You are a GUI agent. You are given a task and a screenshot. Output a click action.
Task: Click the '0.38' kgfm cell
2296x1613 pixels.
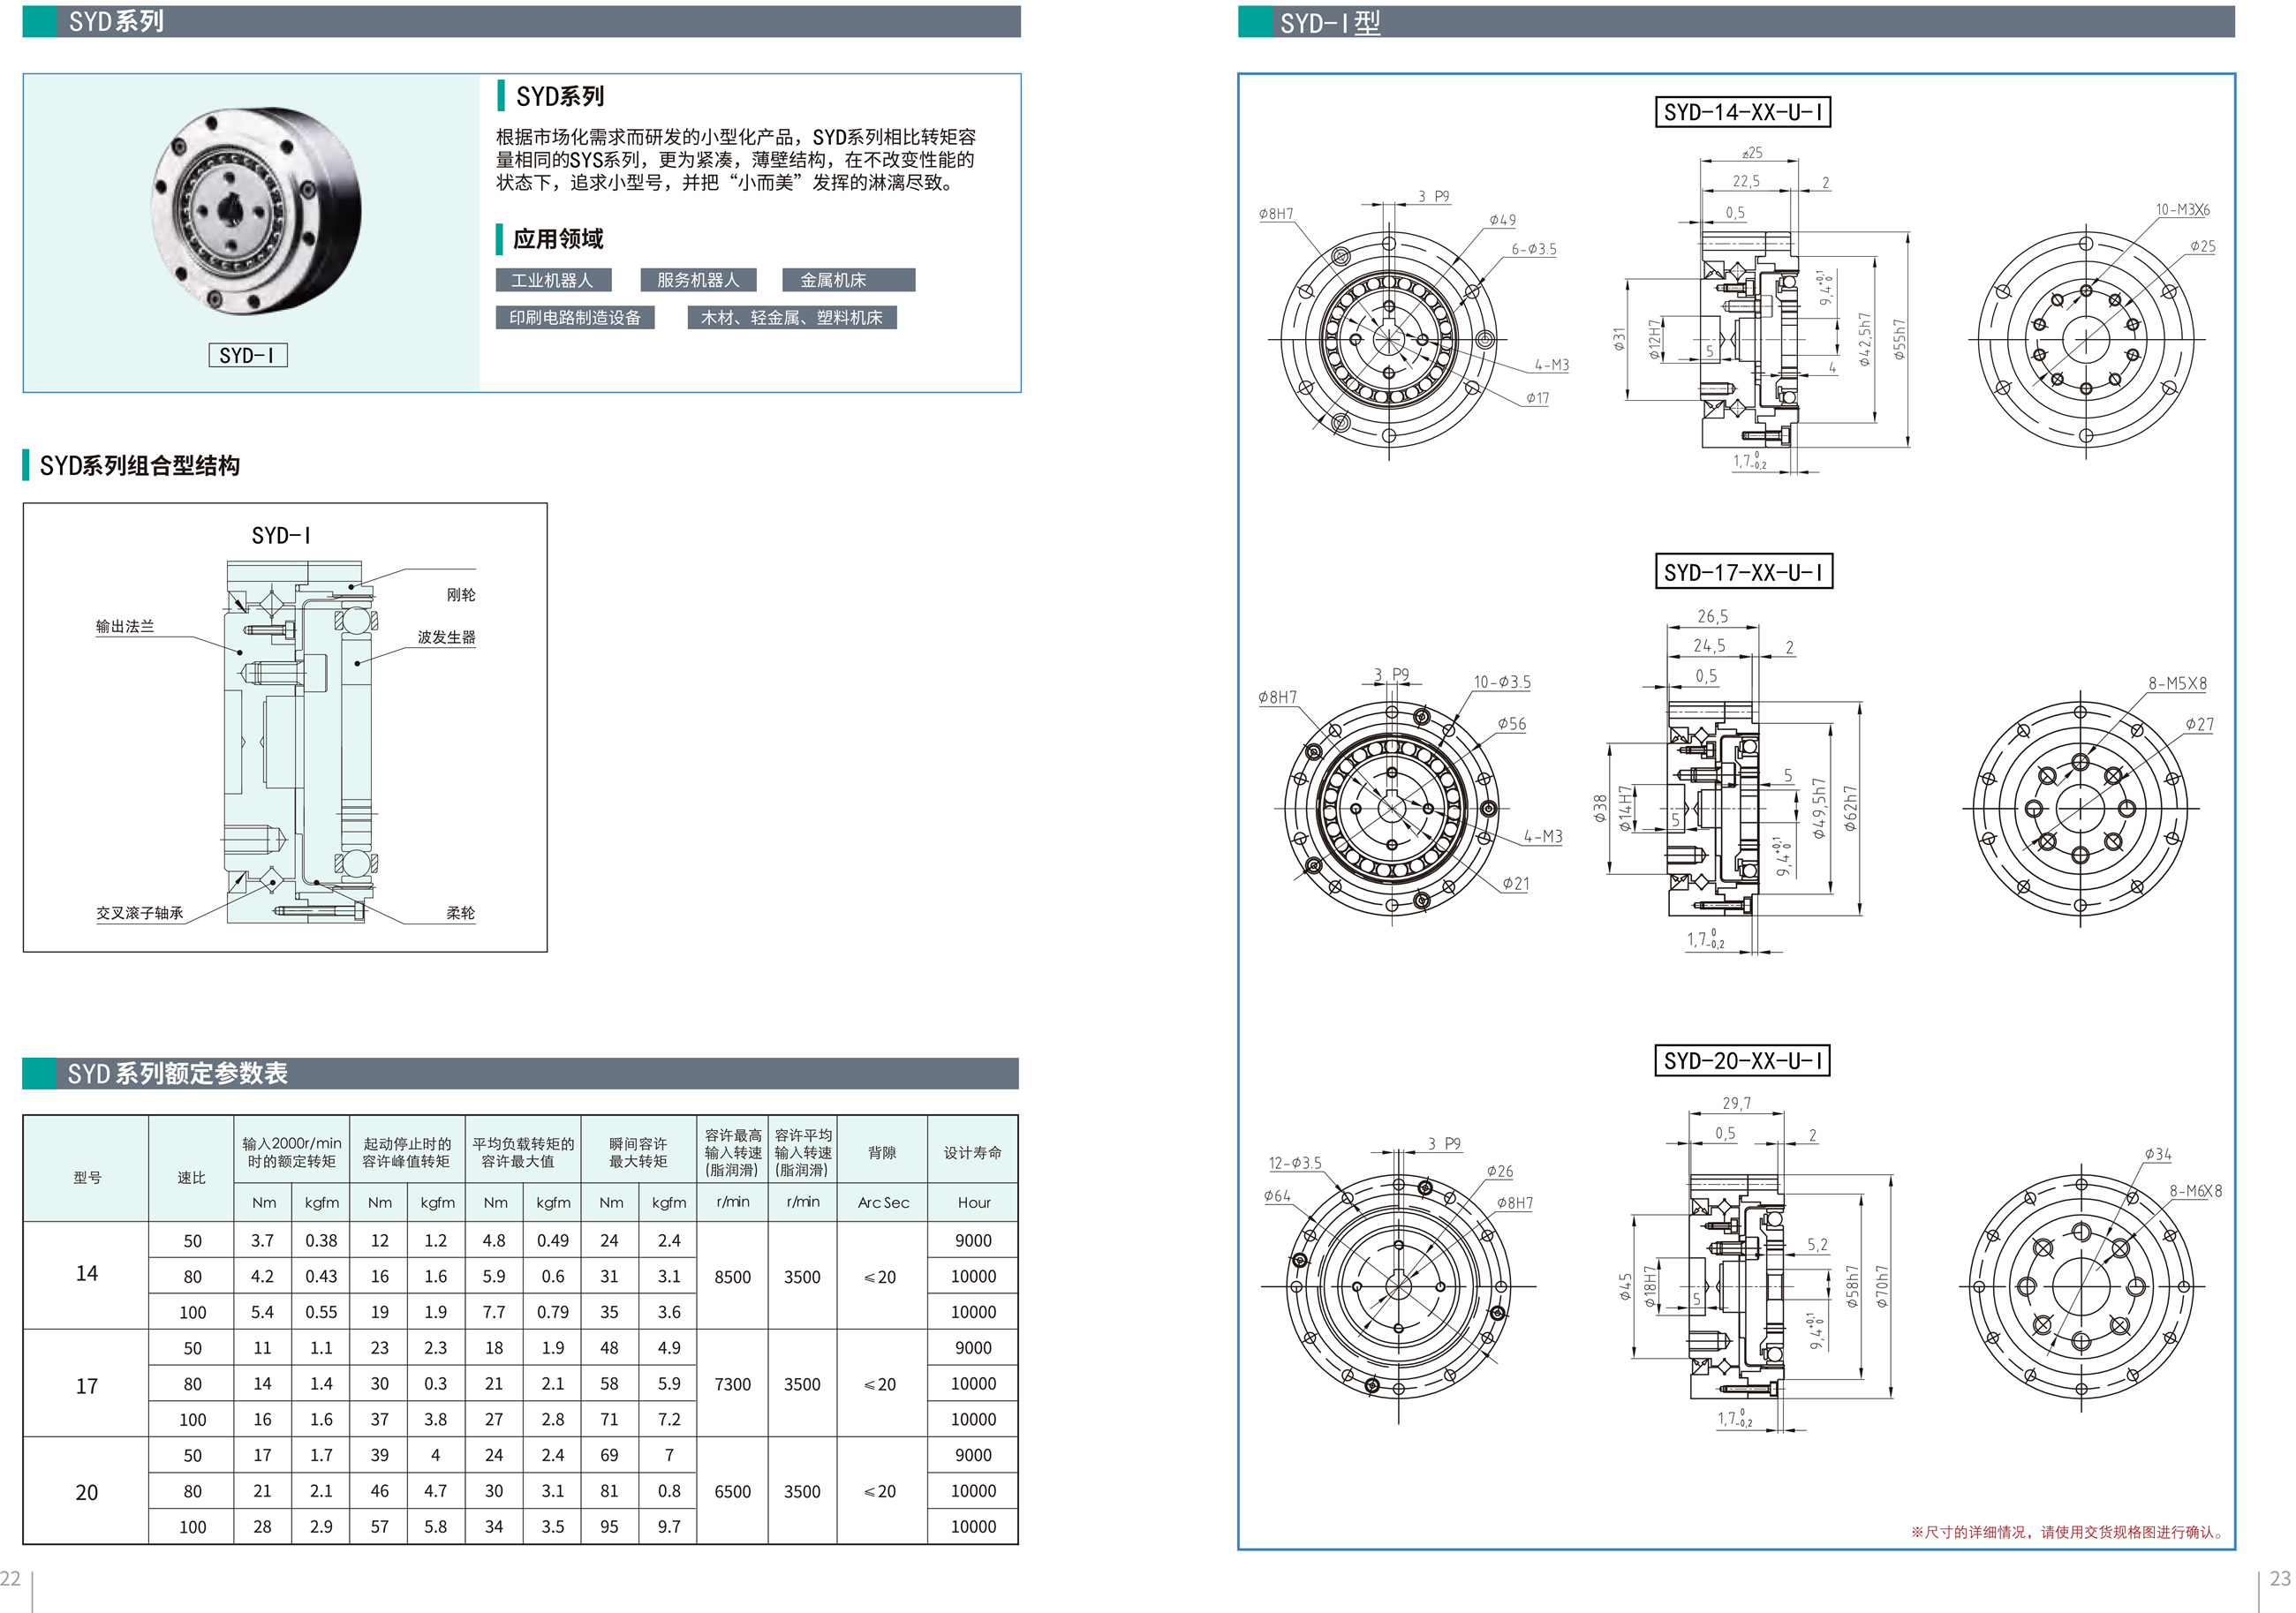click(321, 1240)
